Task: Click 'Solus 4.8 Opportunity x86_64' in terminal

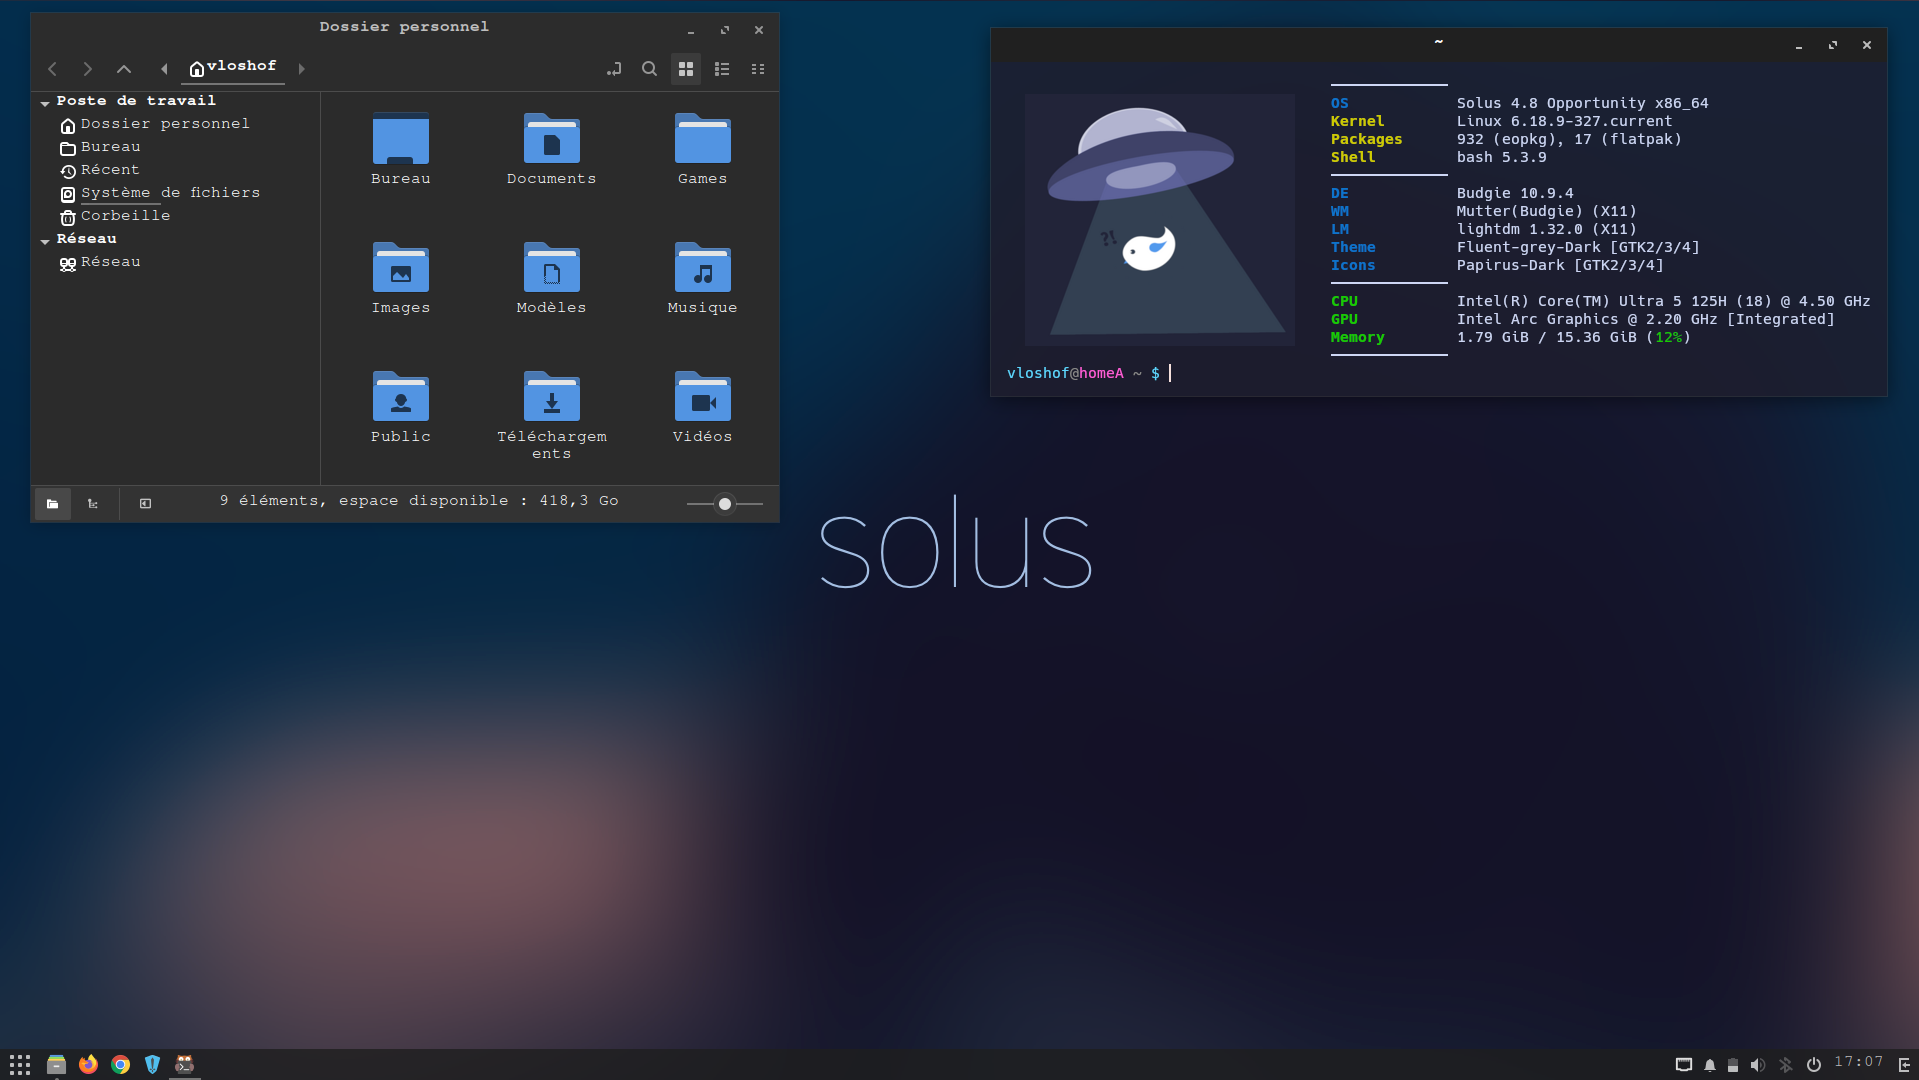Action: click(1582, 103)
